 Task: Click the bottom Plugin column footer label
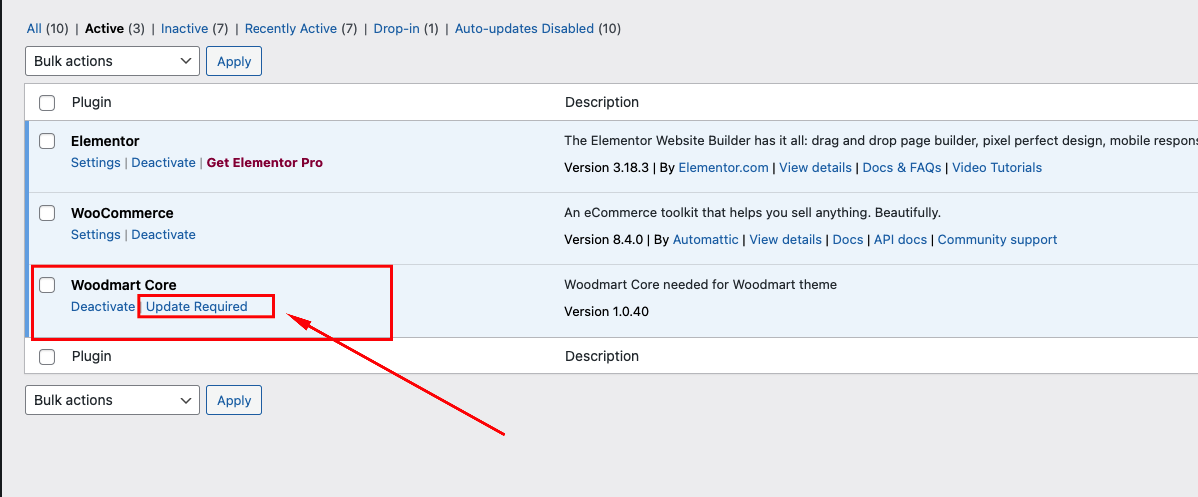92,356
